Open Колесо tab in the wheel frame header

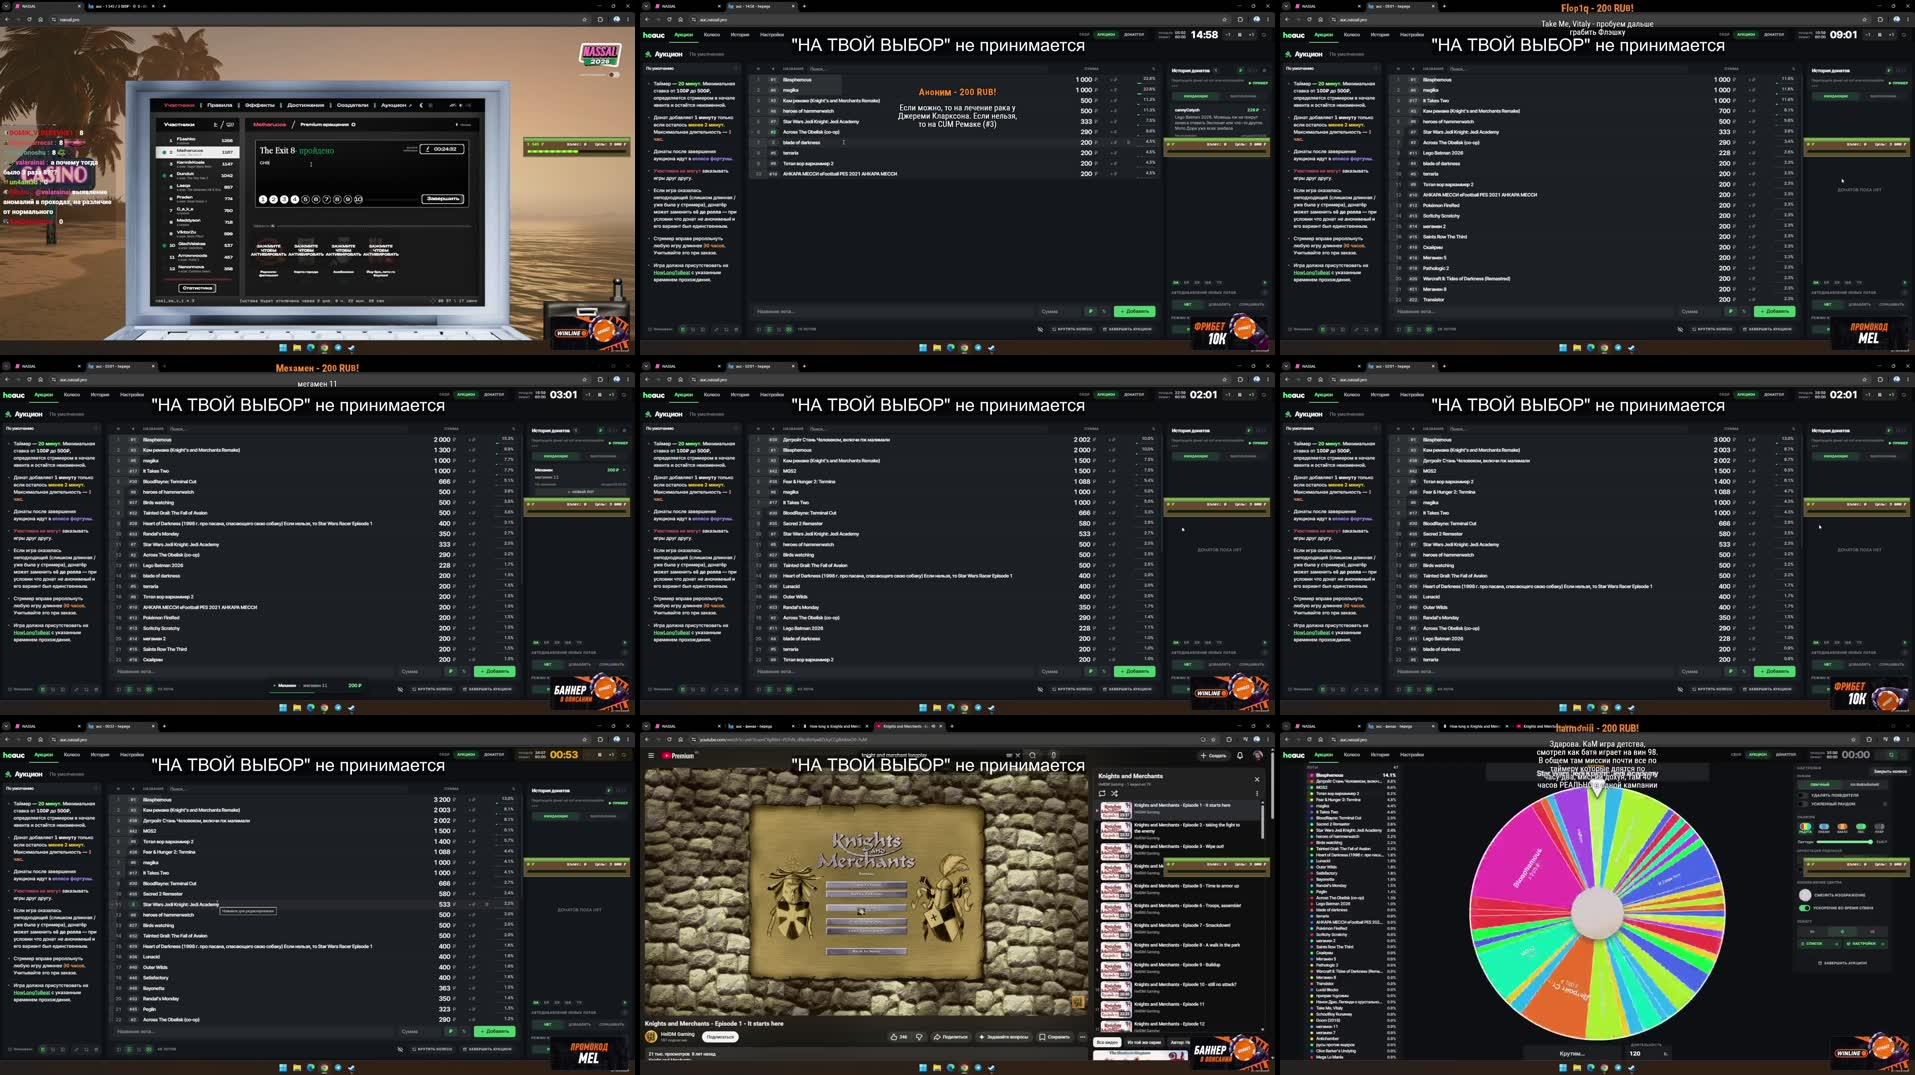point(1352,755)
